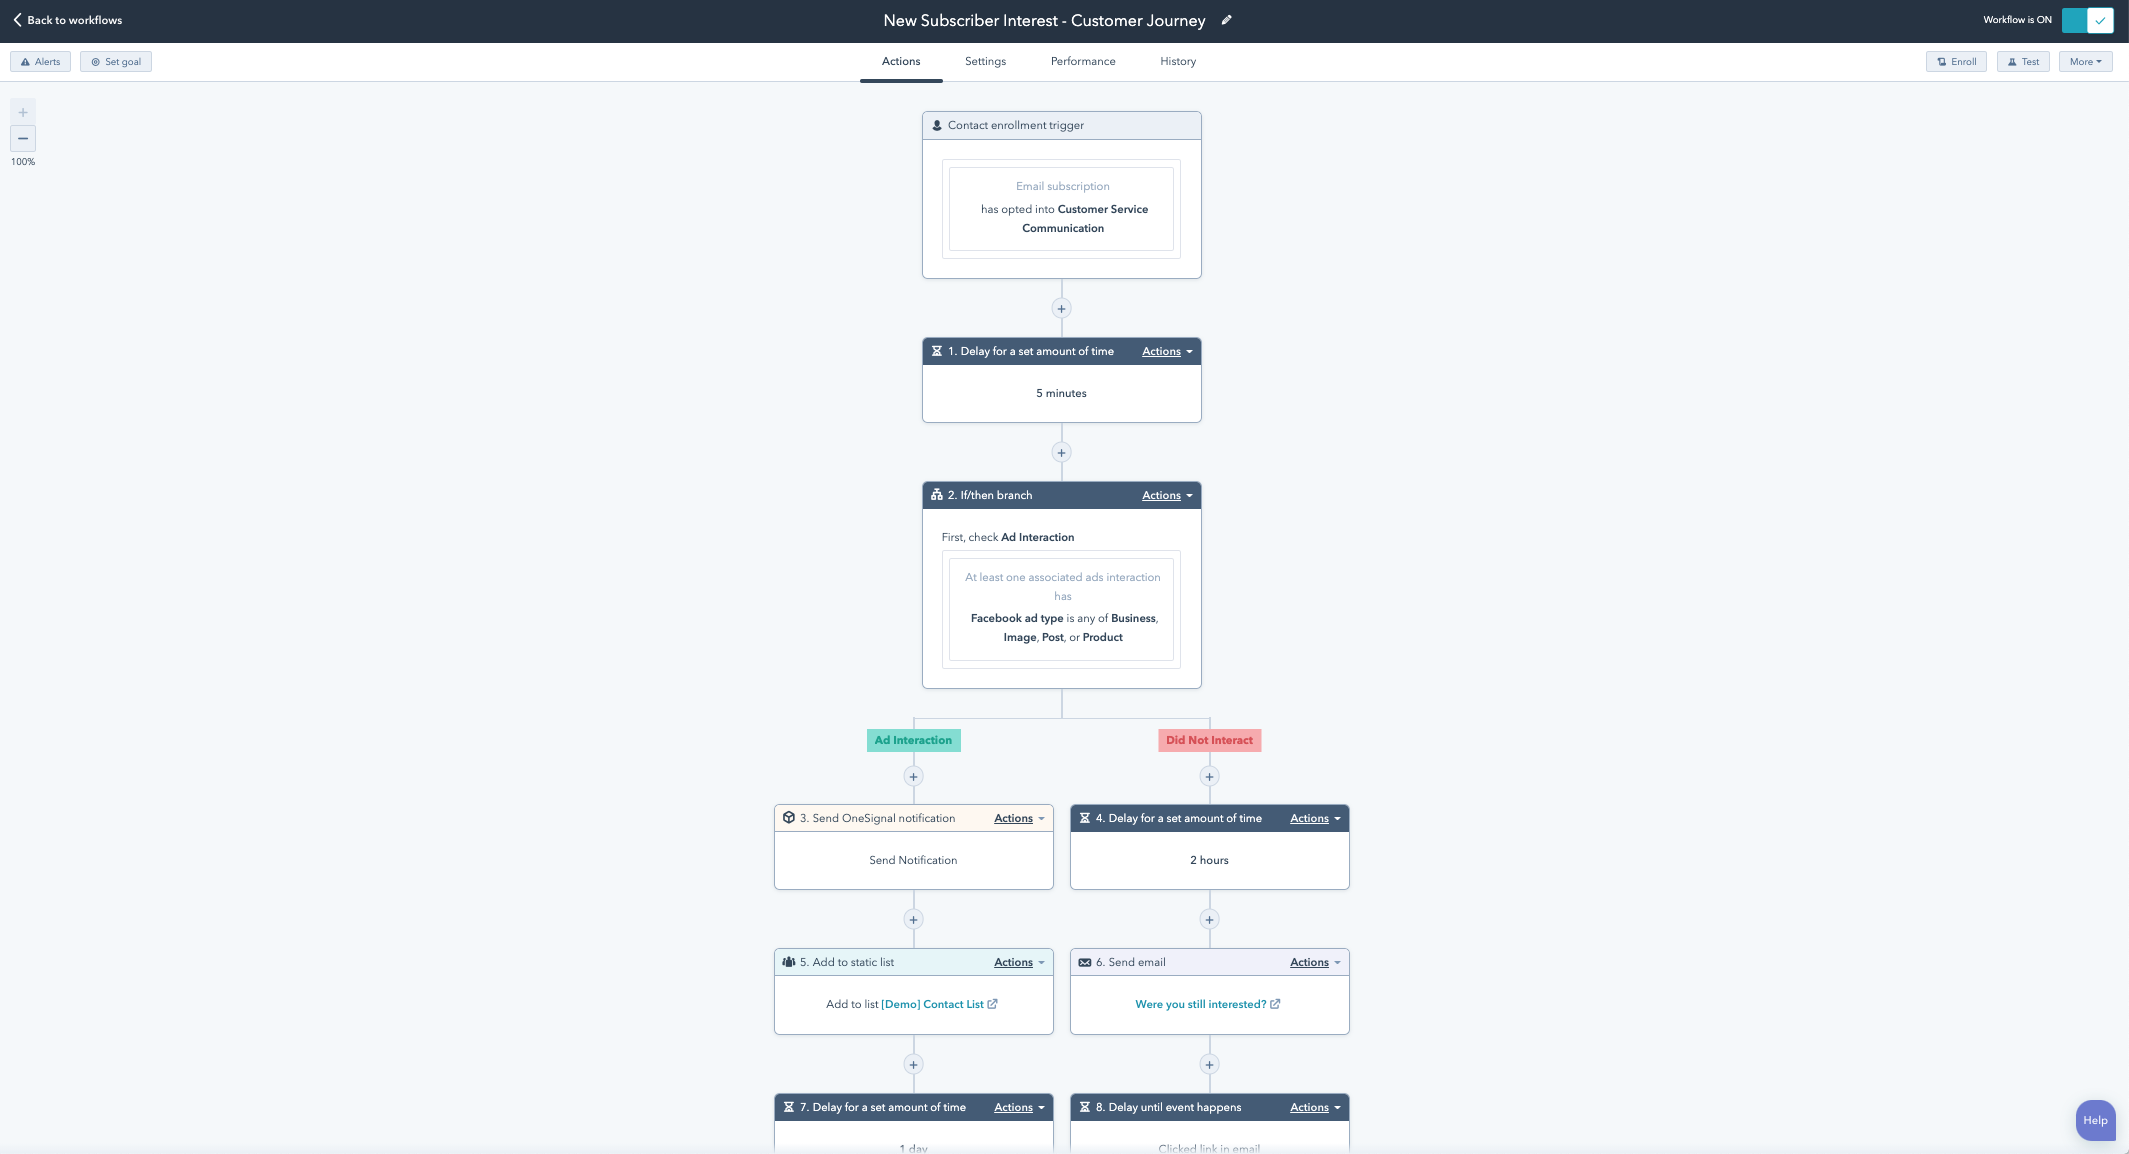
Task: Click hourglass icon of step 8 delay
Action: [1085, 1107]
